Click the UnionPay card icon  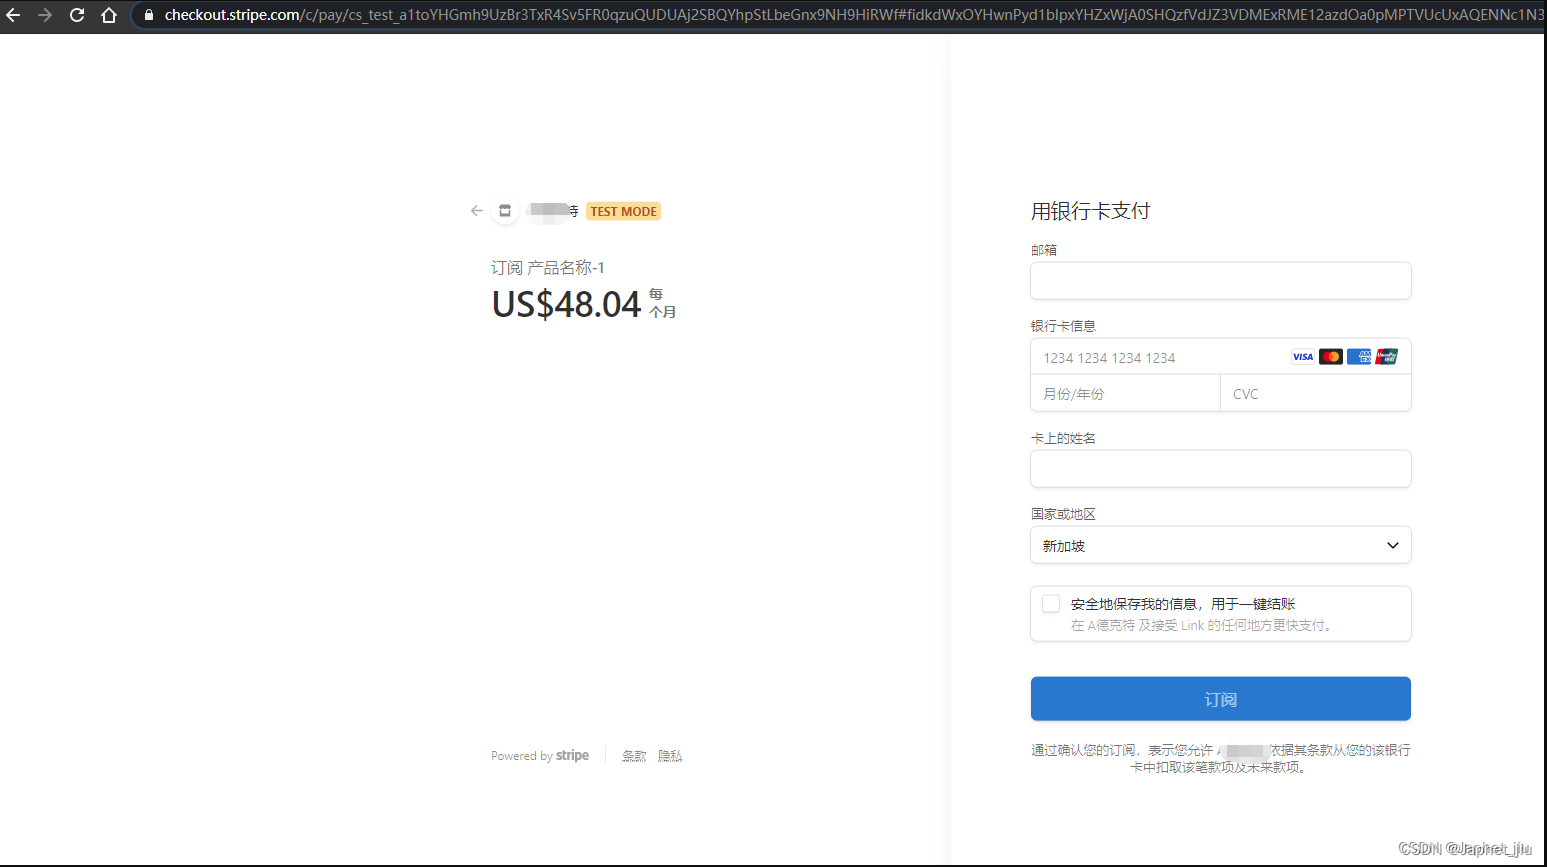pos(1386,357)
